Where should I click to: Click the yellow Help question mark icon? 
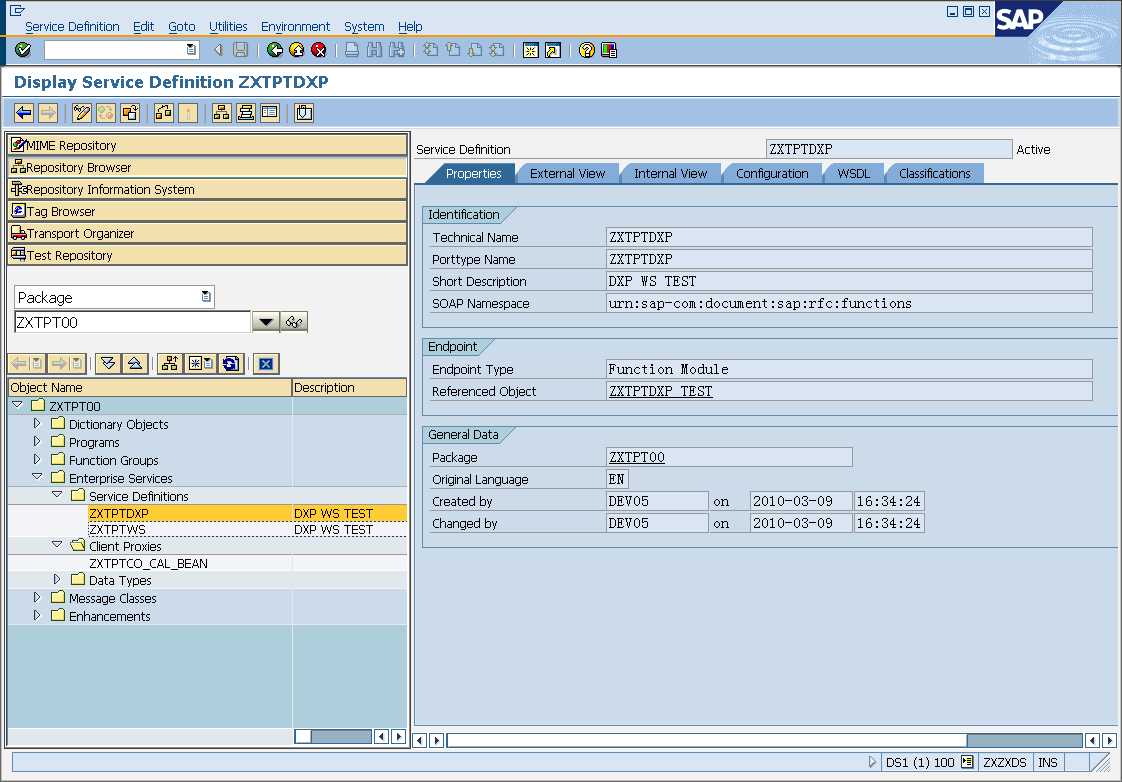pos(587,50)
